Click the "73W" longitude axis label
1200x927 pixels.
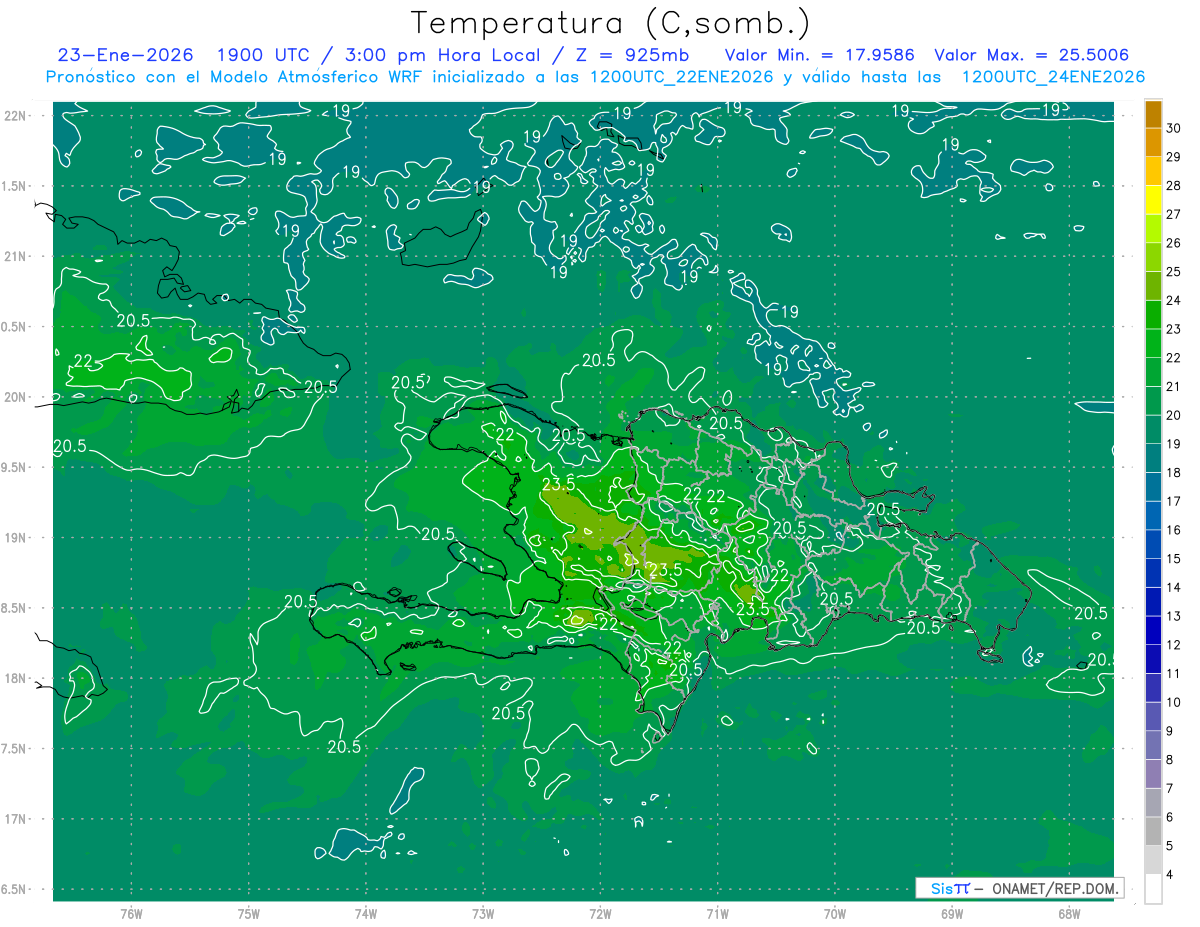coord(483,913)
